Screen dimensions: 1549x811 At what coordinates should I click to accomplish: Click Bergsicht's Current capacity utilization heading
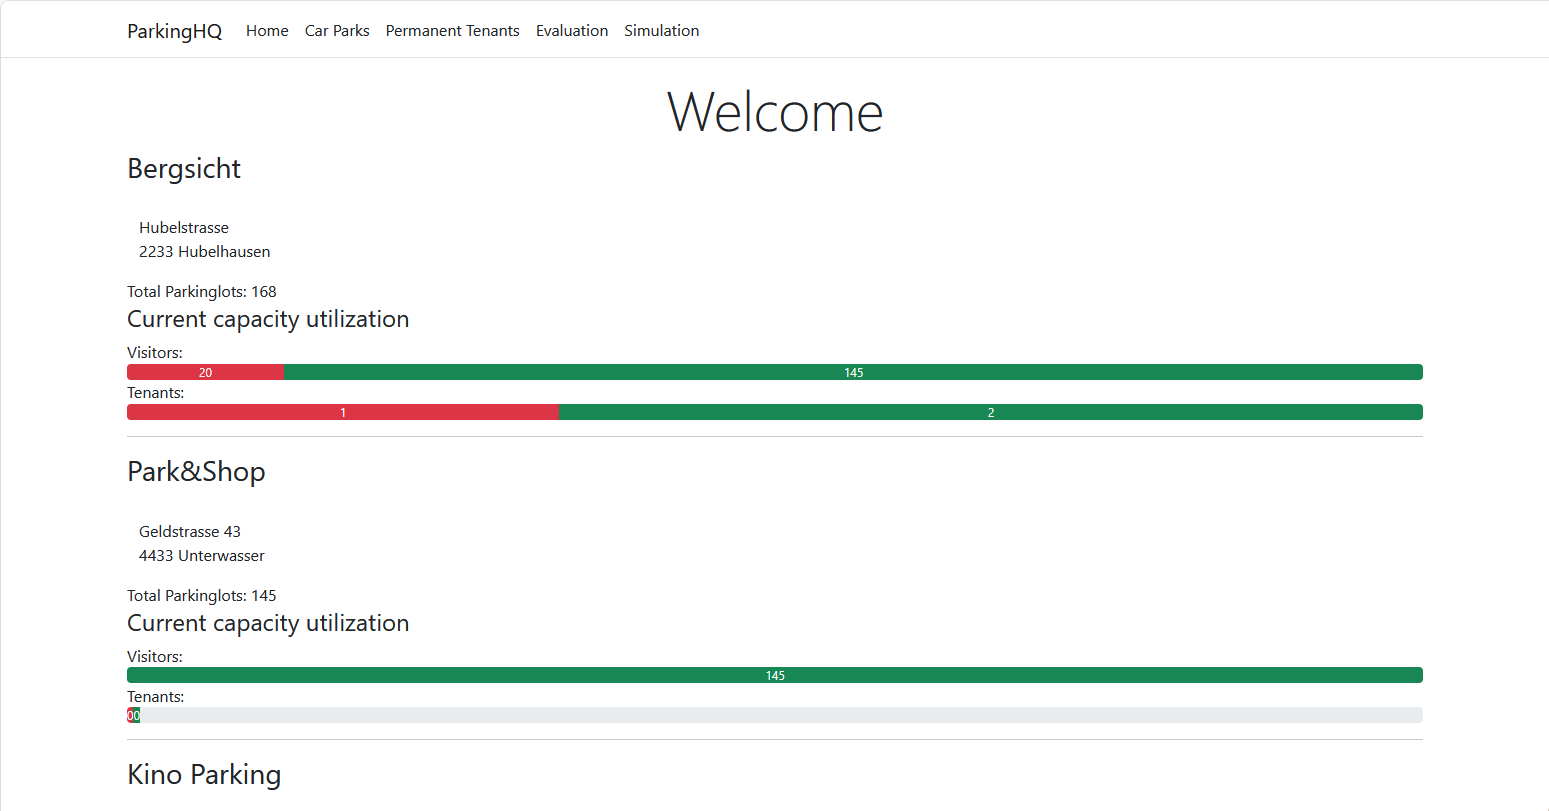click(268, 319)
